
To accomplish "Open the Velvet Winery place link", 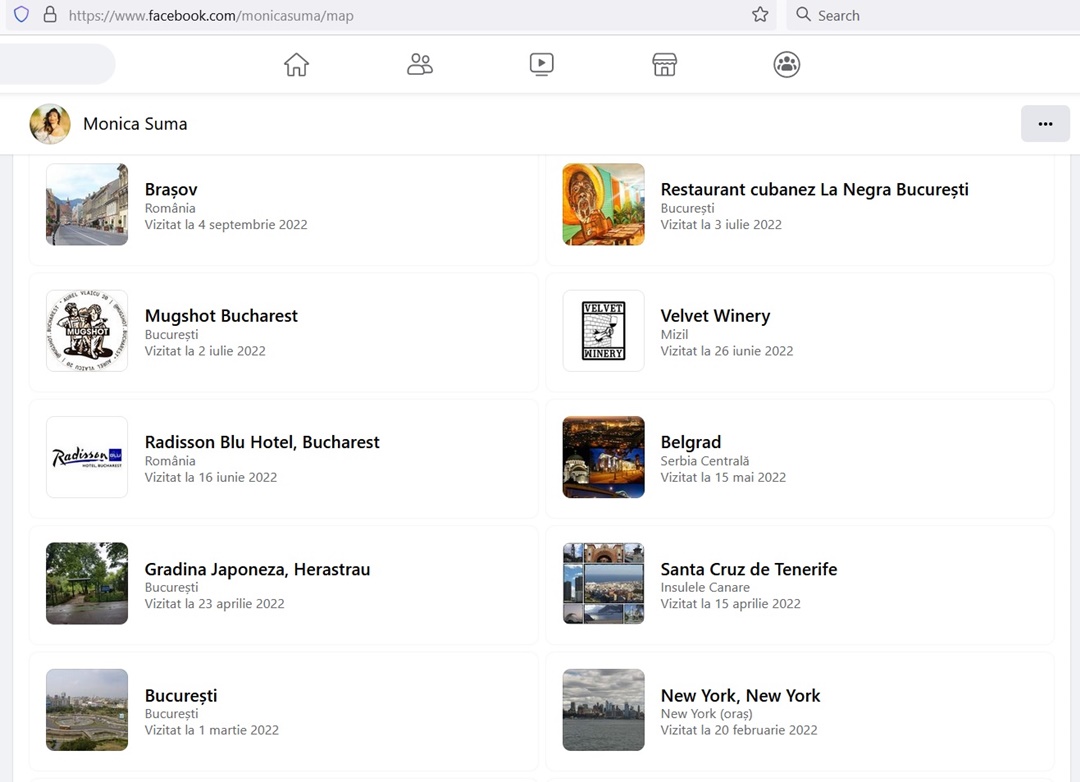I will (x=715, y=316).
